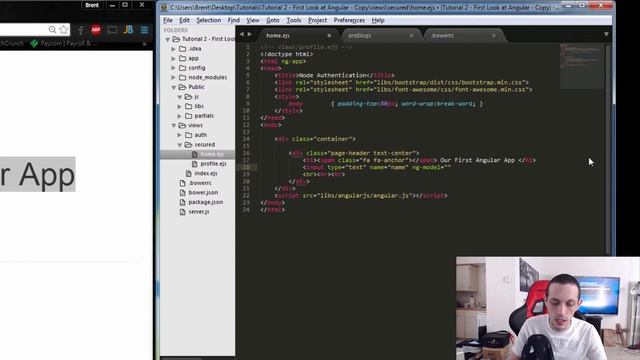The image size is (640, 360).
Task: Click the server.js file icon
Action: (182, 212)
